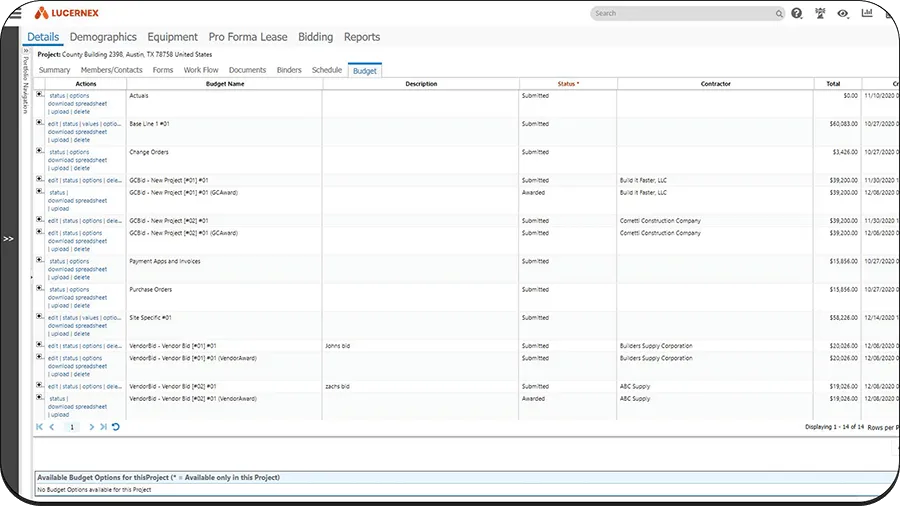Sort by the Status column header

pos(567,84)
